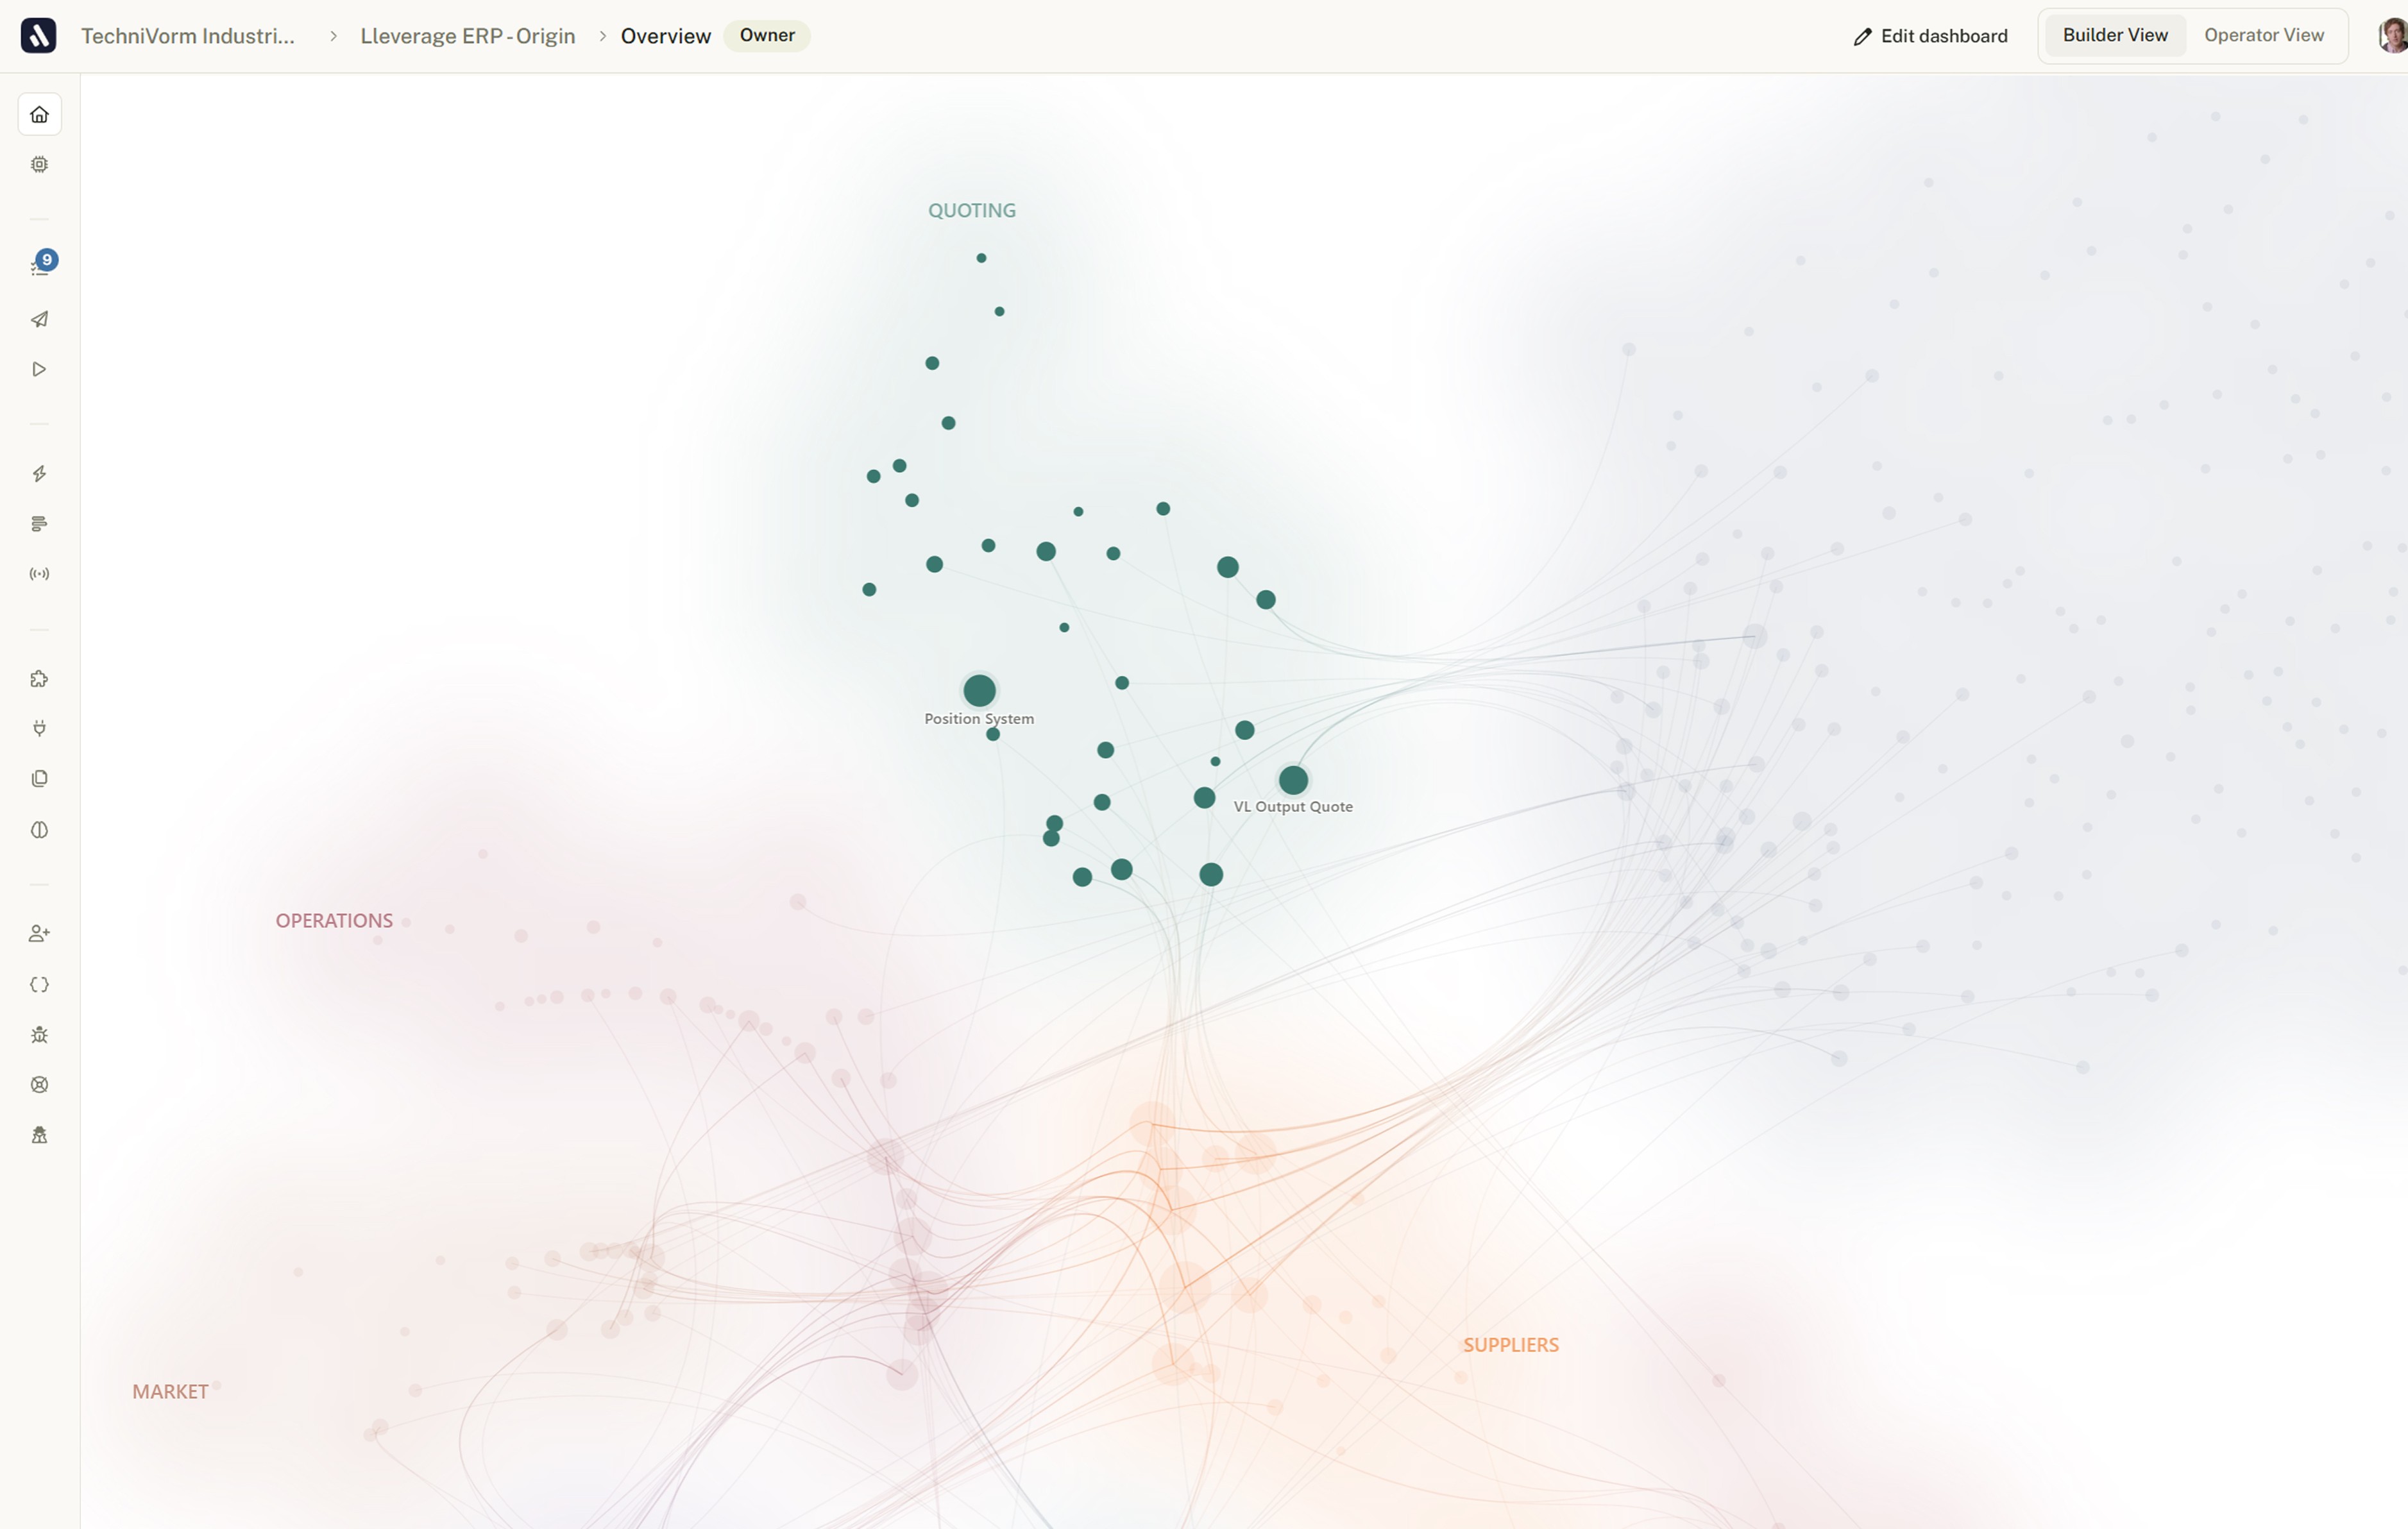This screenshot has height=1529, width=2408.
Task: Select the Builder View toggle
Action: 2114,35
